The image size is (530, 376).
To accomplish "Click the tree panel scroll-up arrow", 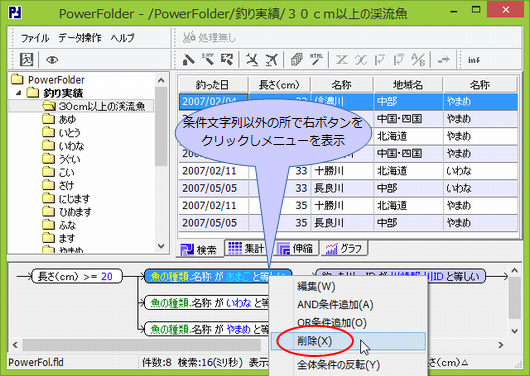I will (x=161, y=80).
